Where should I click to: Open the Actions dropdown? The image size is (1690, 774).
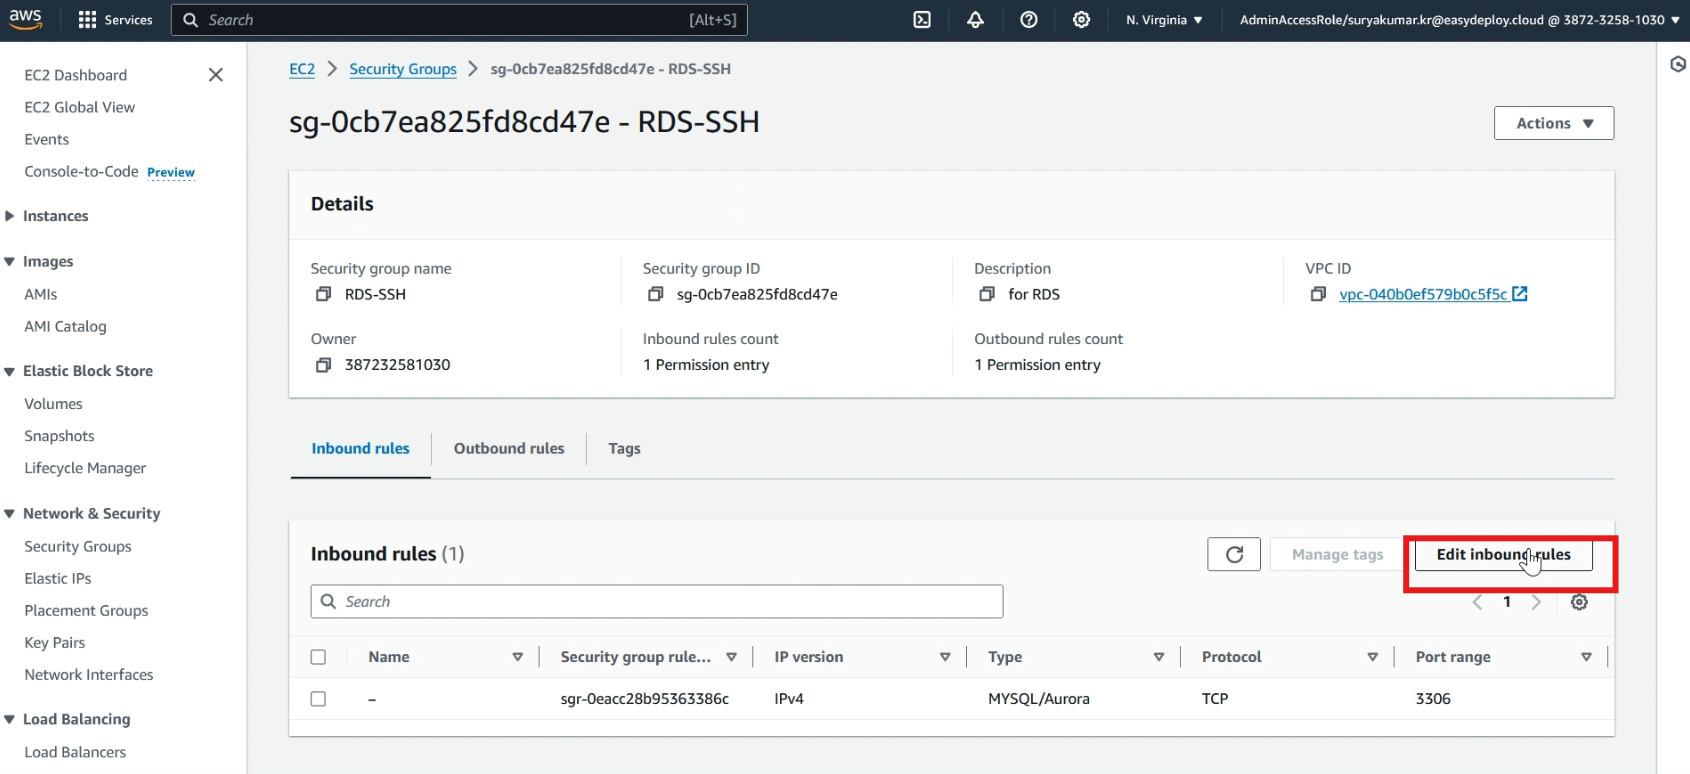pyautogui.click(x=1553, y=123)
